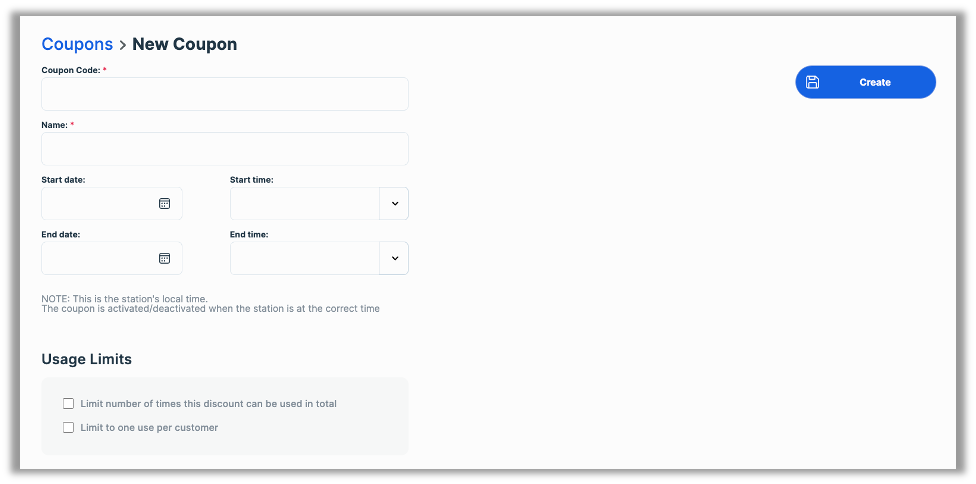Click the New Coupon breadcrumb title
The image size is (976, 484).
185,44
